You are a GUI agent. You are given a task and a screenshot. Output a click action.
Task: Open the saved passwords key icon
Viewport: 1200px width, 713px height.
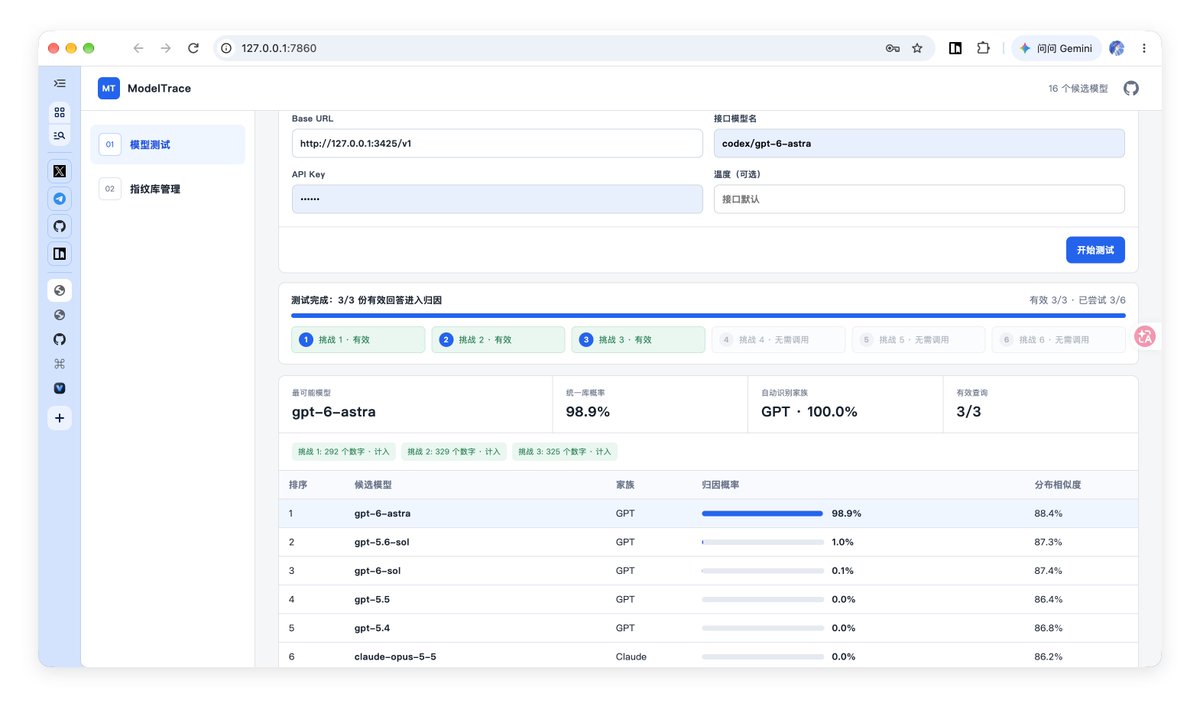tap(893, 48)
